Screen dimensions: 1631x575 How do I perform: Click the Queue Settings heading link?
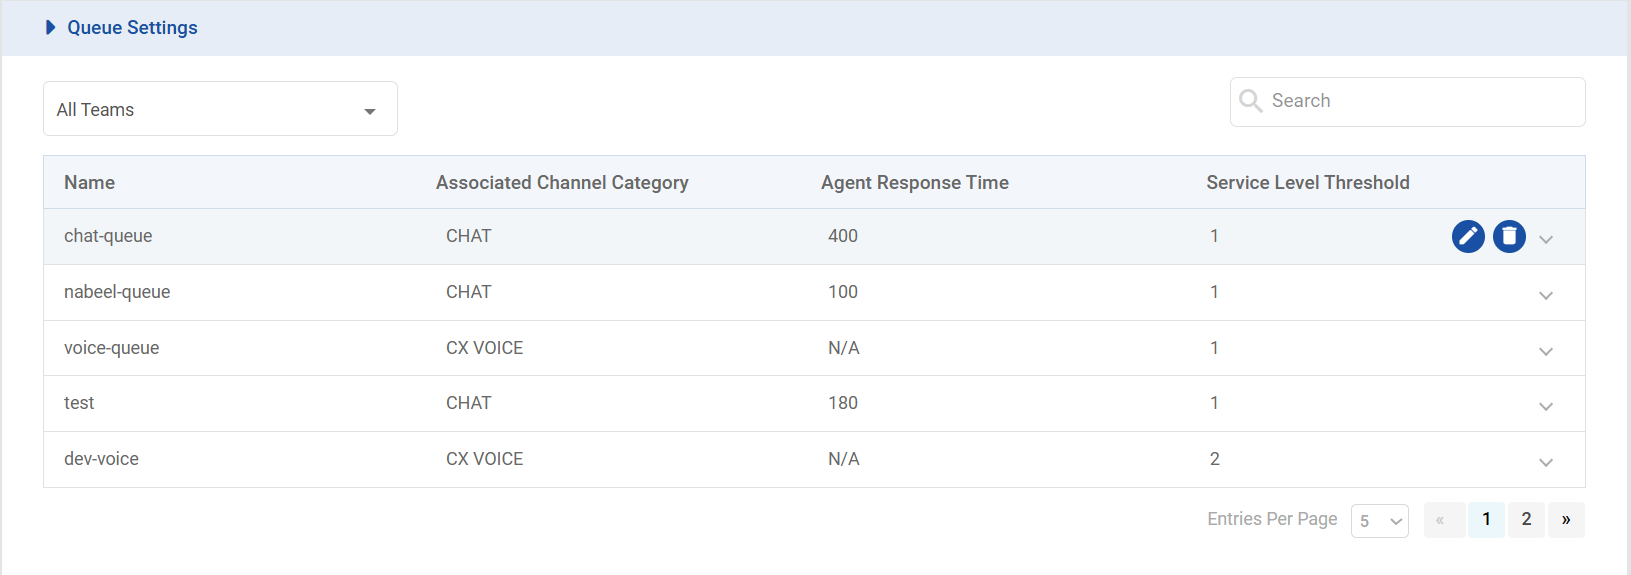[x=132, y=28]
